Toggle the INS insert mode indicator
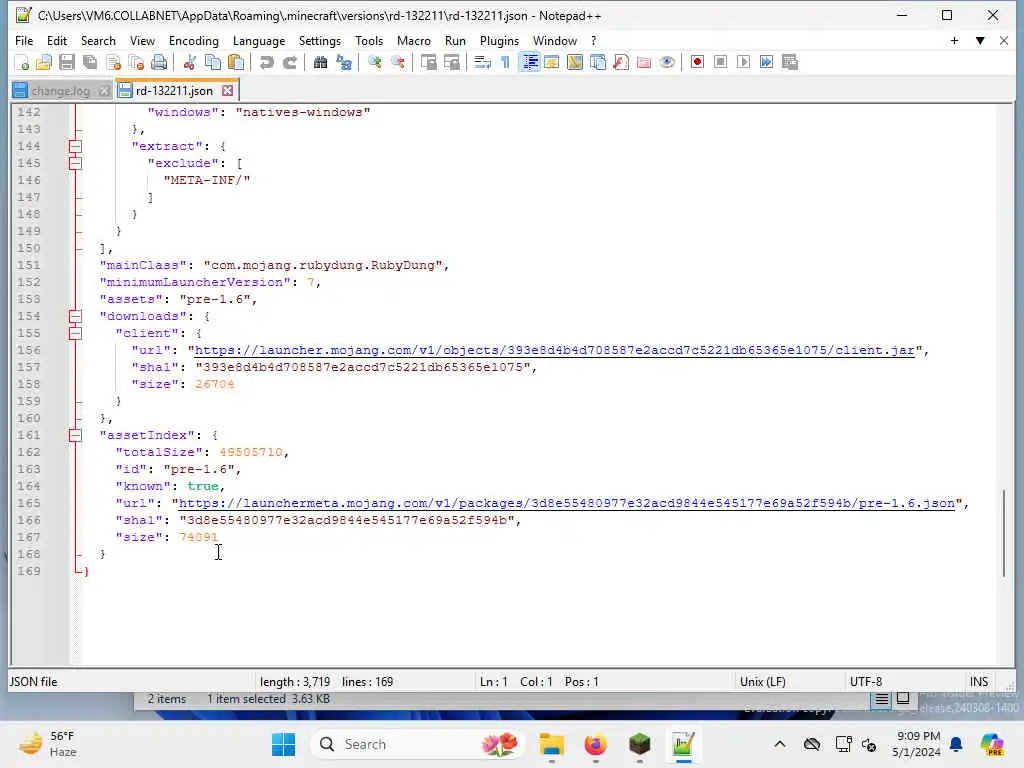The height and width of the screenshot is (768, 1024). coord(978,682)
